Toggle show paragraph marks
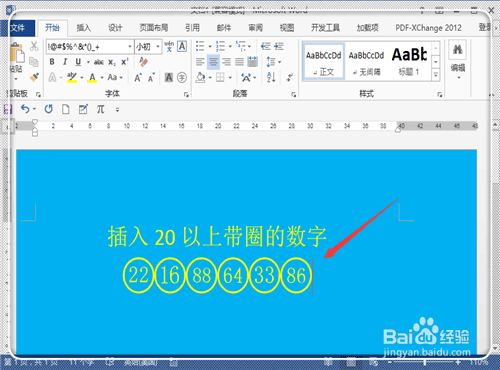 tap(290, 78)
